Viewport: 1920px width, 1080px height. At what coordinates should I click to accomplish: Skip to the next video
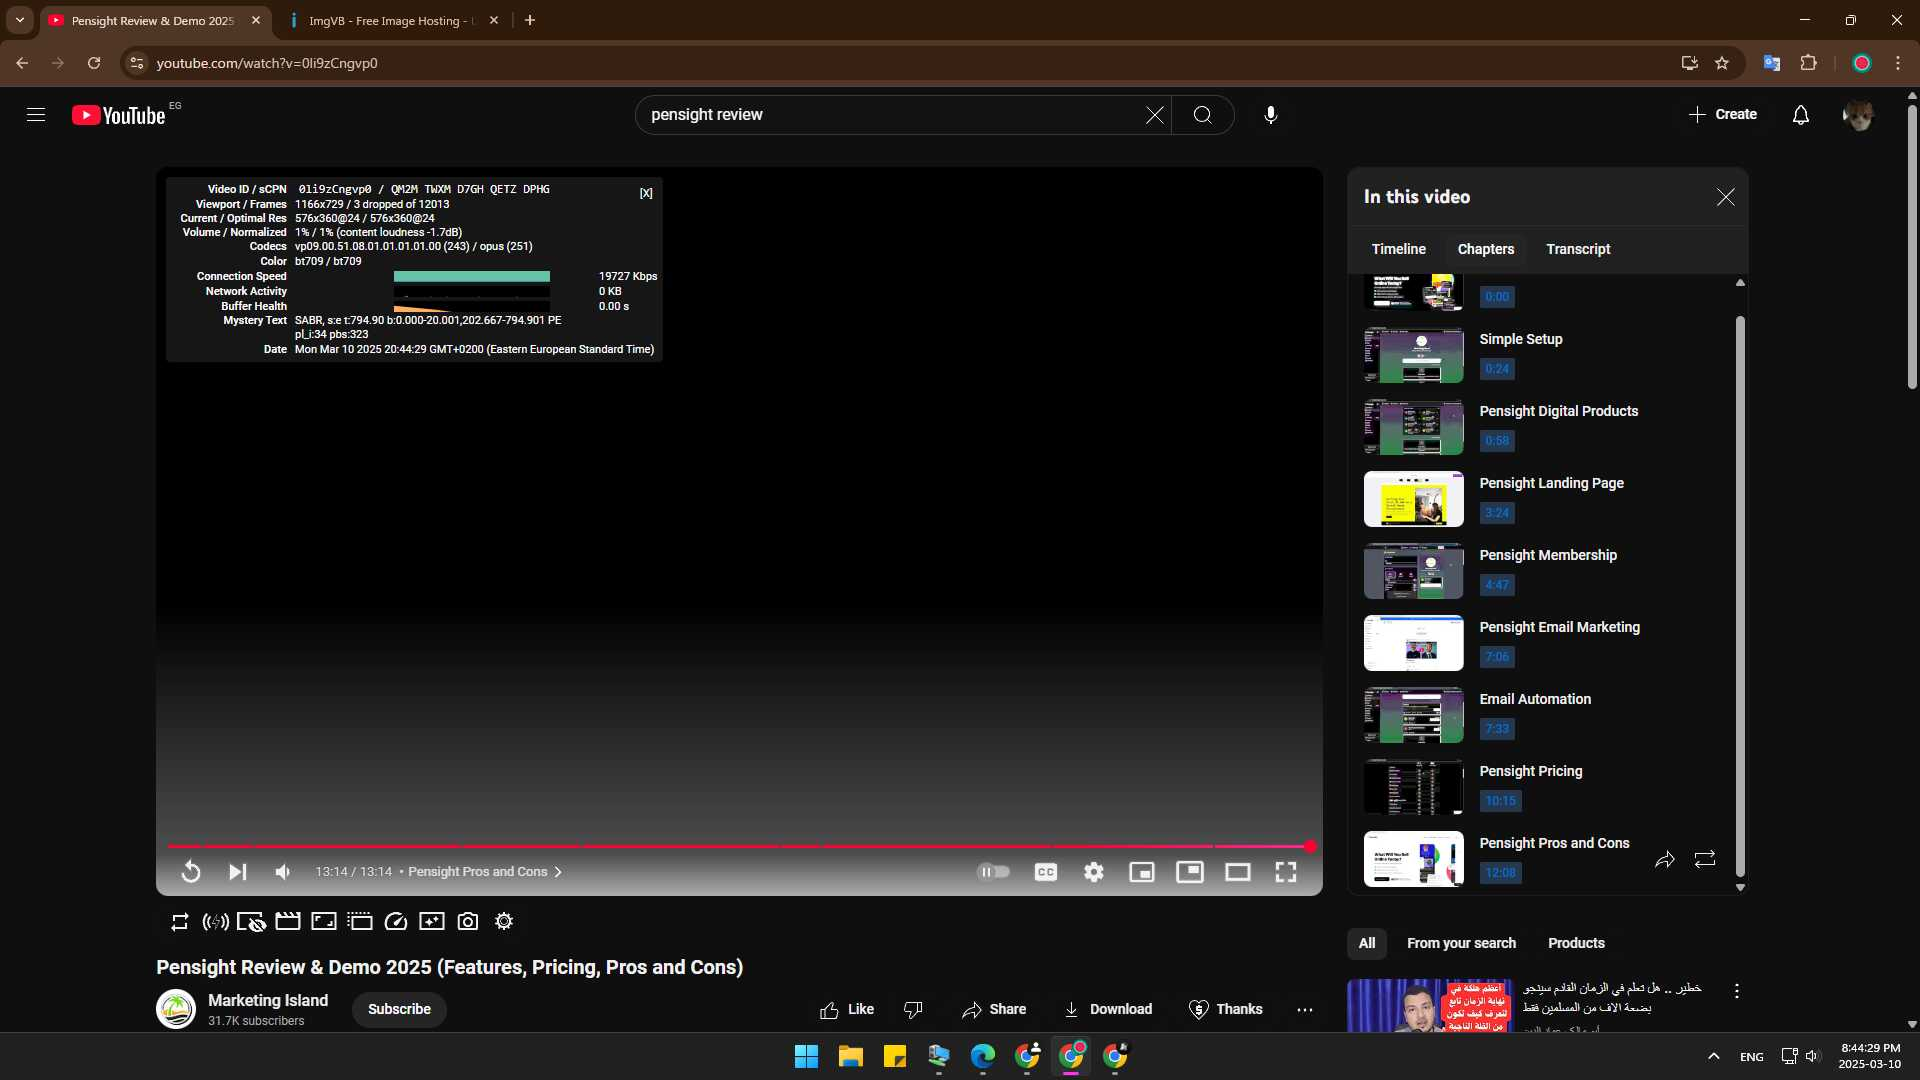[x=237, y=872]
